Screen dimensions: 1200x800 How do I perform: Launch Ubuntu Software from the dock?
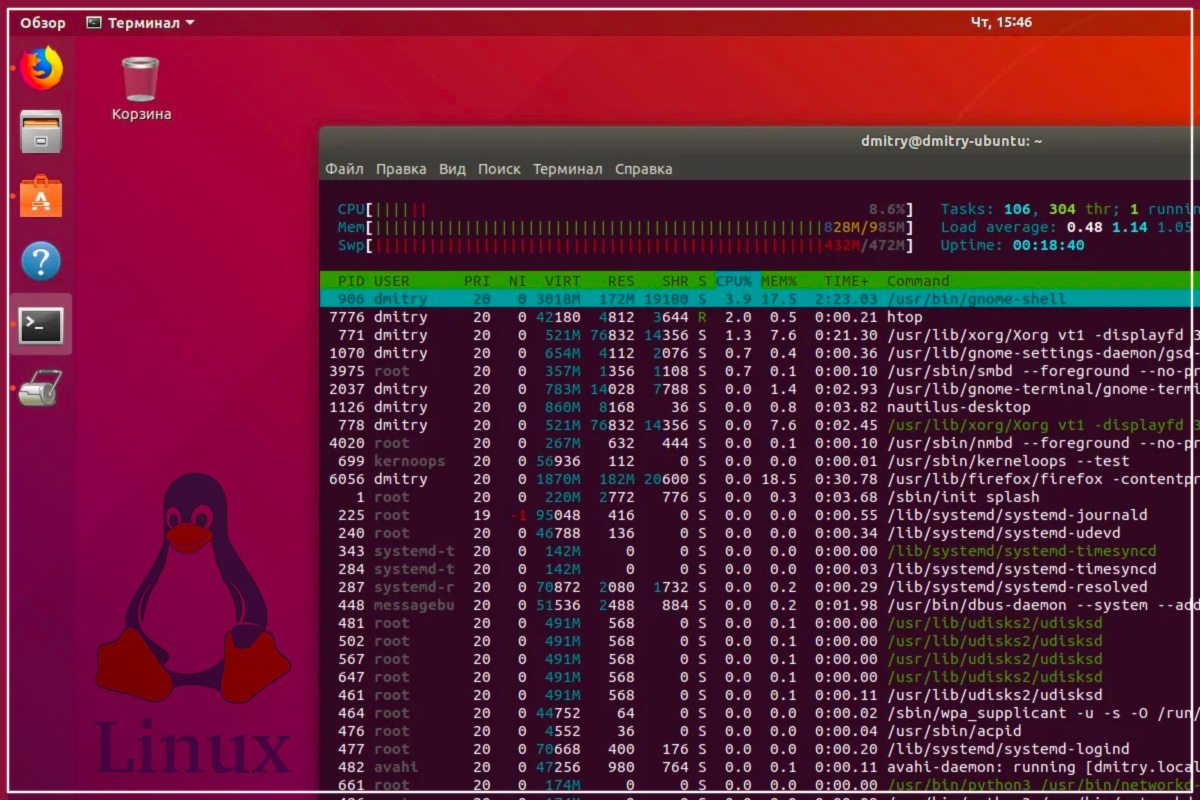click(x=41, y=197)
